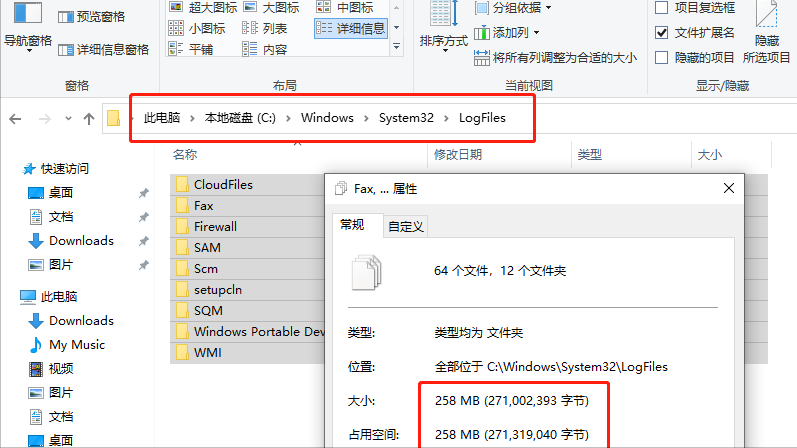Switch to Customize (自定义) tab in properties

(x=405, y=226)
